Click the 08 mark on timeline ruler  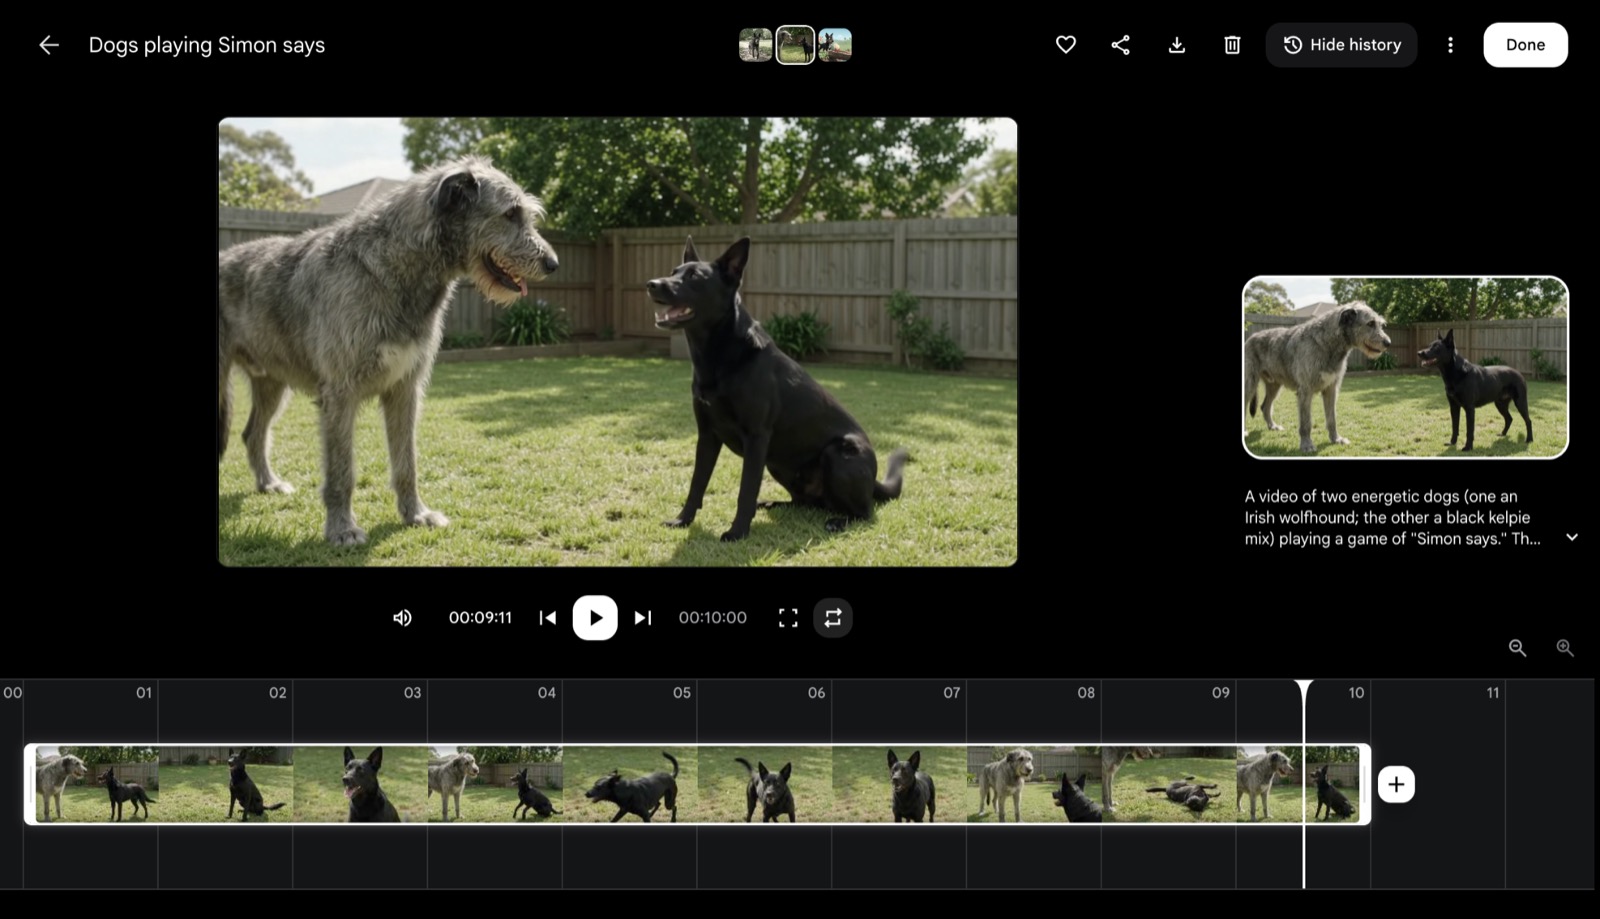click(x=1086, y=692)
